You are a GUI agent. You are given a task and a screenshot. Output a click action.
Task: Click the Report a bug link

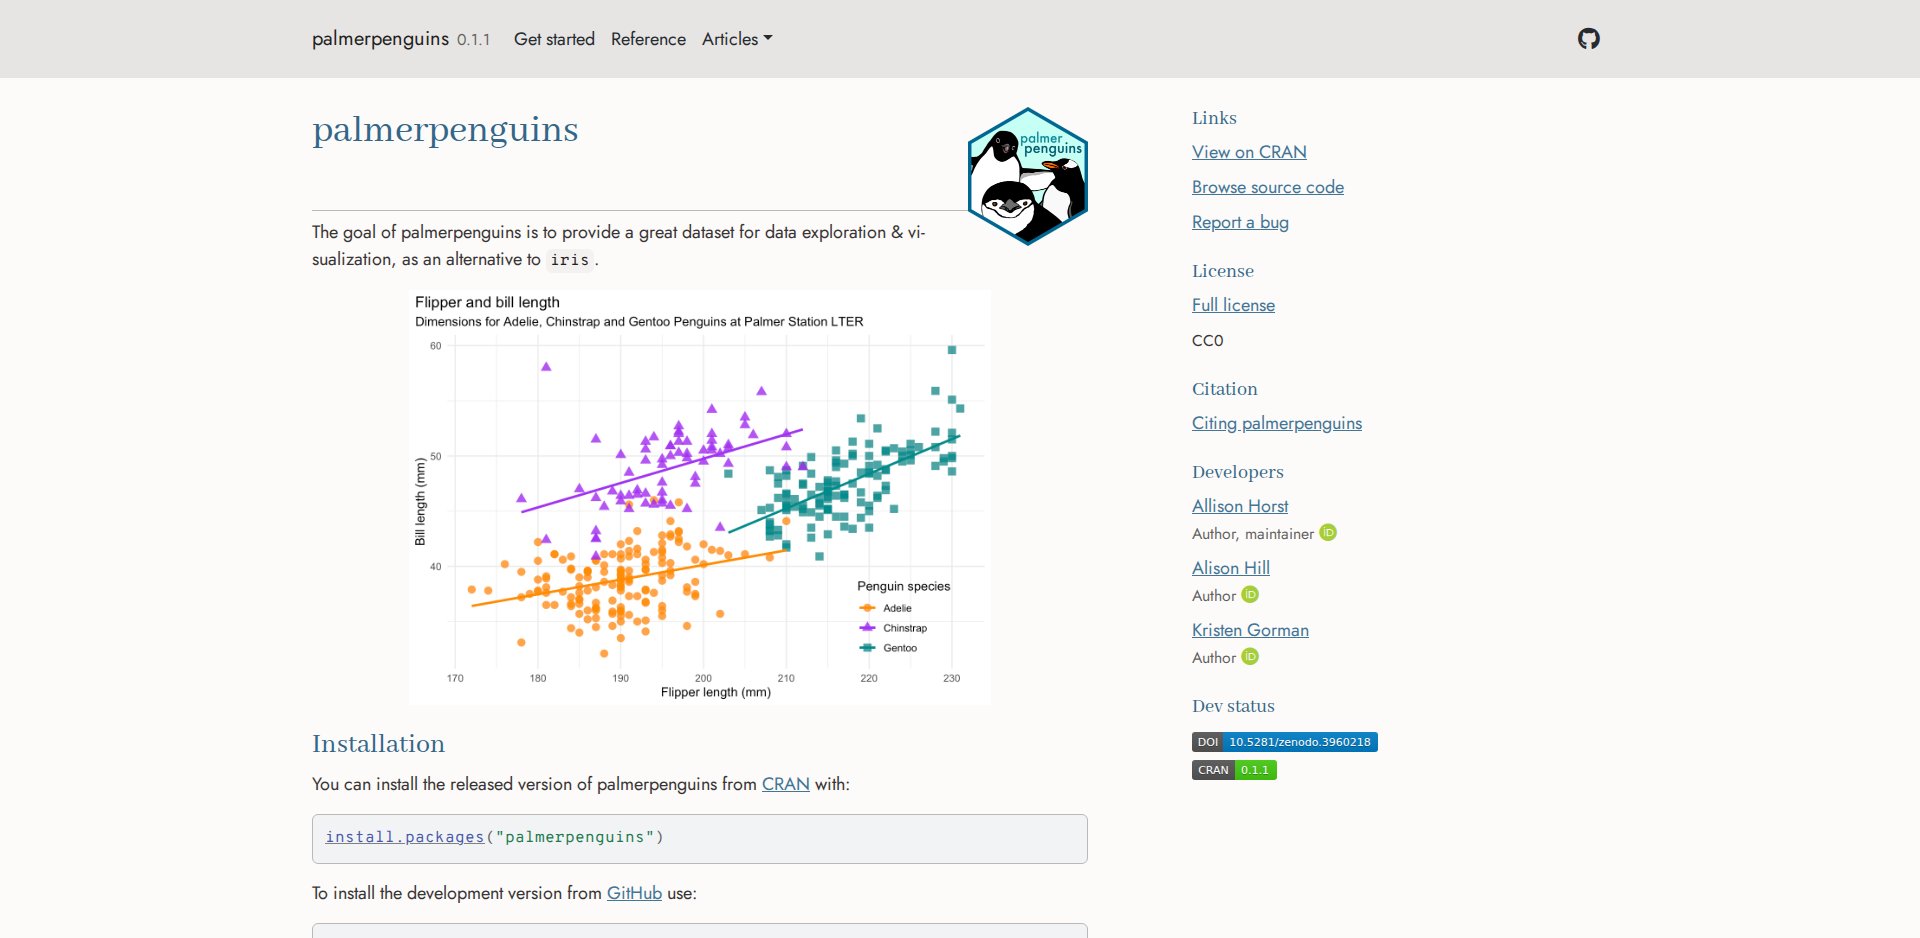click(x=1240, y=222)
